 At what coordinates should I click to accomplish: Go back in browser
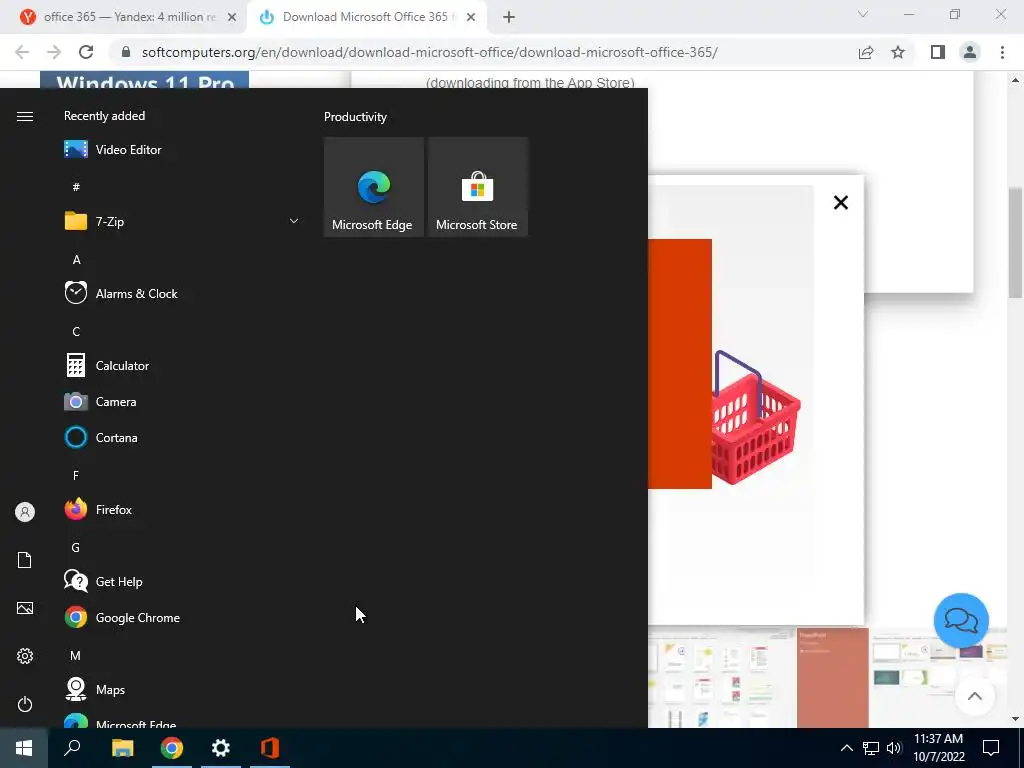click(x=22, y=52)
